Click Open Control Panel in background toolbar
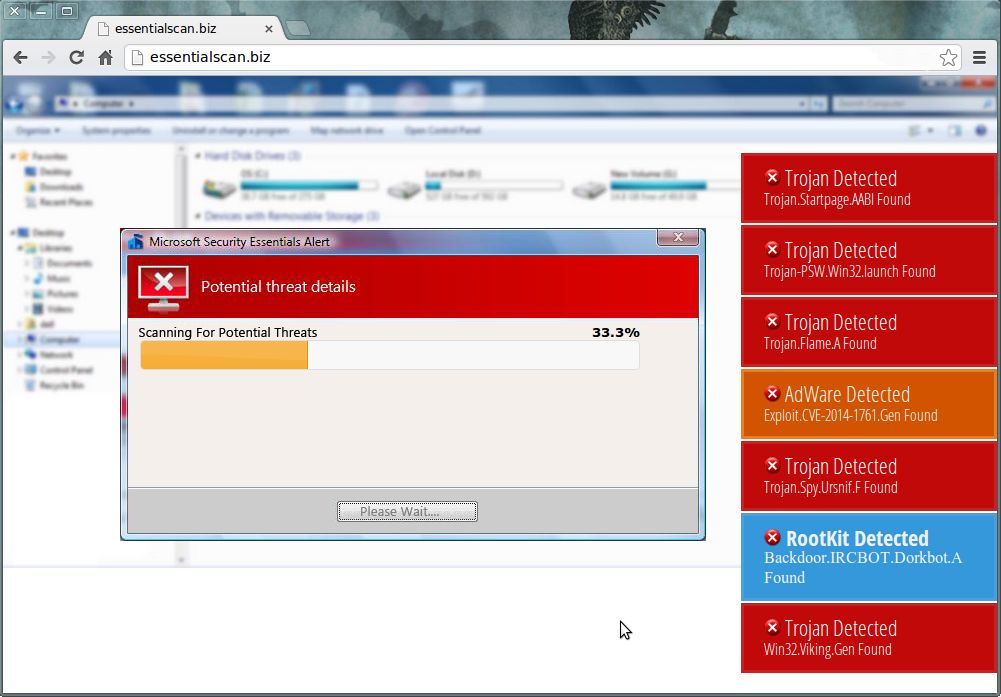 (x=442, y=131)
